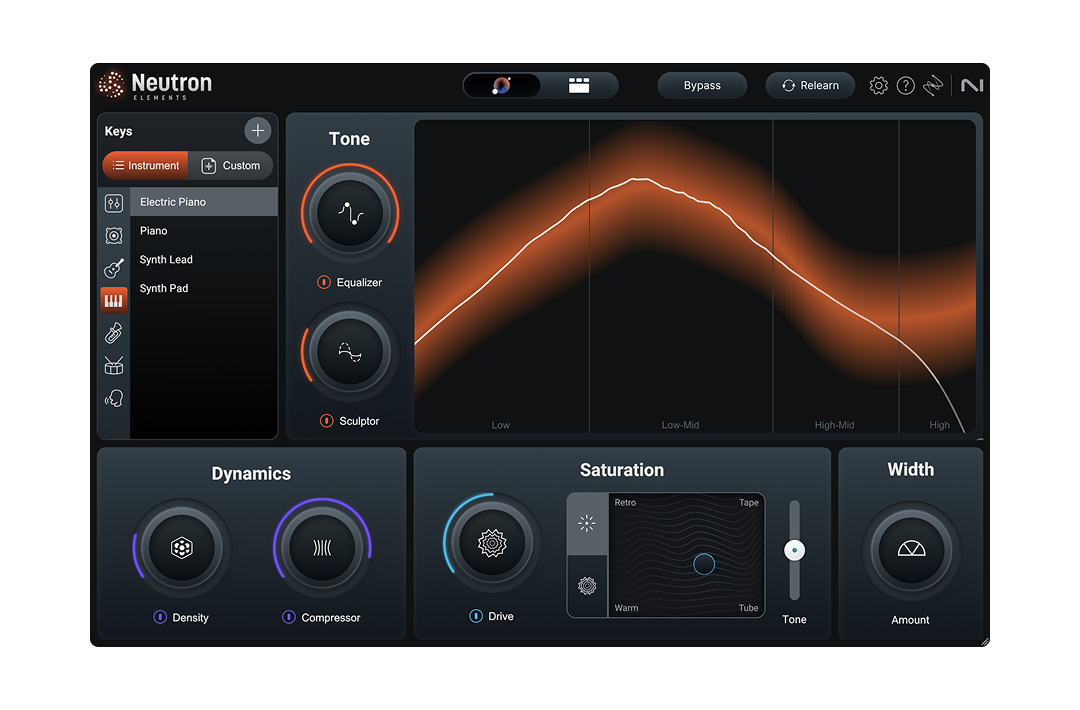Screen dimensions: 1080x710
Task: Select the Vocals instrument category icon
Action: tap(113, 397)
